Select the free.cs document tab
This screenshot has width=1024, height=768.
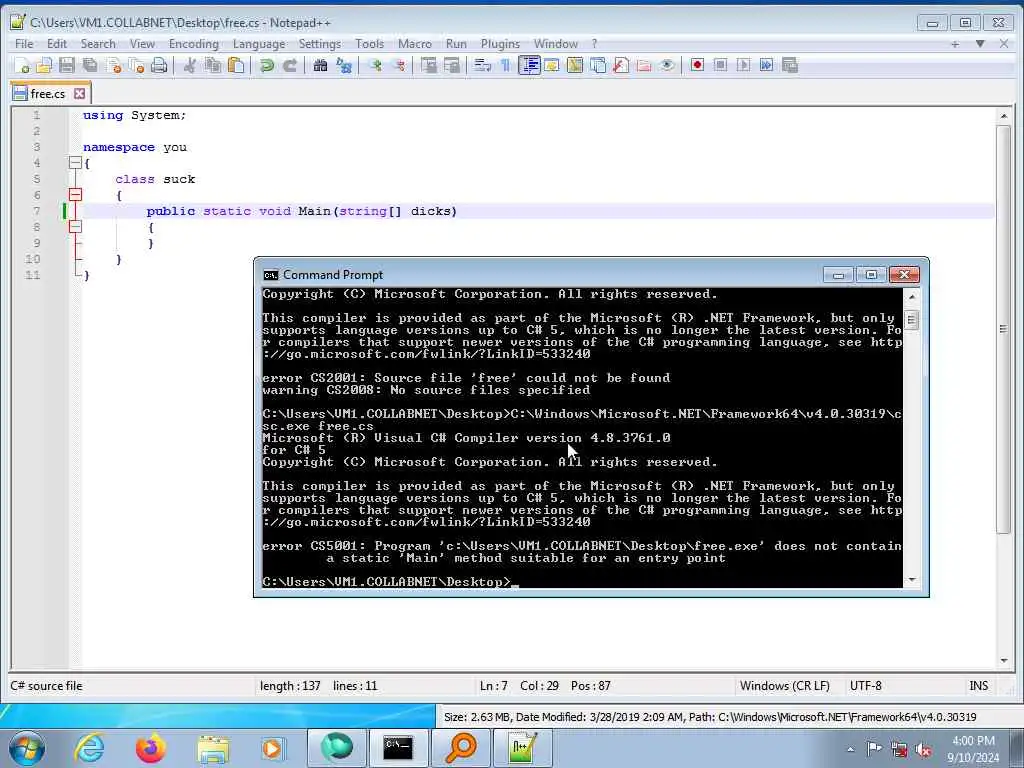(48, 94)
